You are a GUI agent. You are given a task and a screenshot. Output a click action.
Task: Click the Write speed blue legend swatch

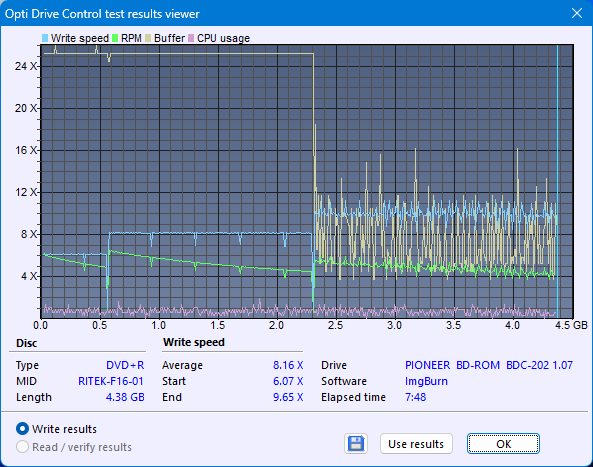tap(45, 38)
